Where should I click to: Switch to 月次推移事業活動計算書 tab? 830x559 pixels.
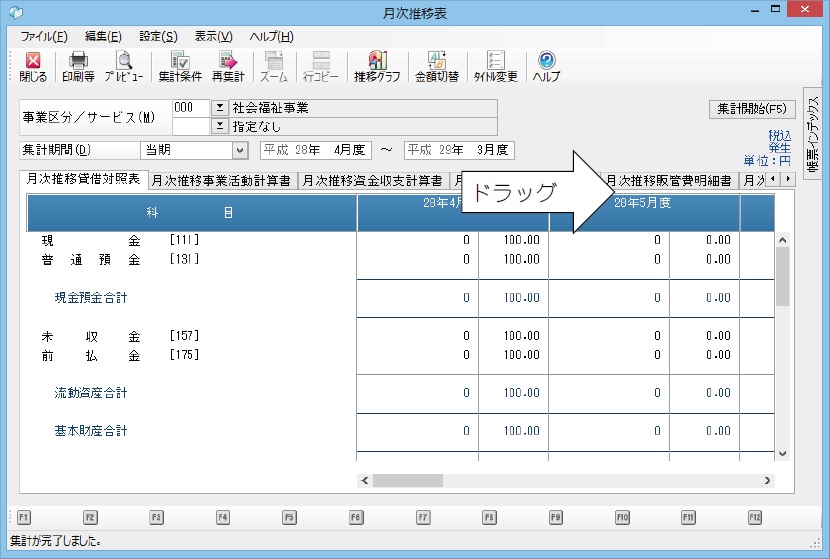[222, 181]
